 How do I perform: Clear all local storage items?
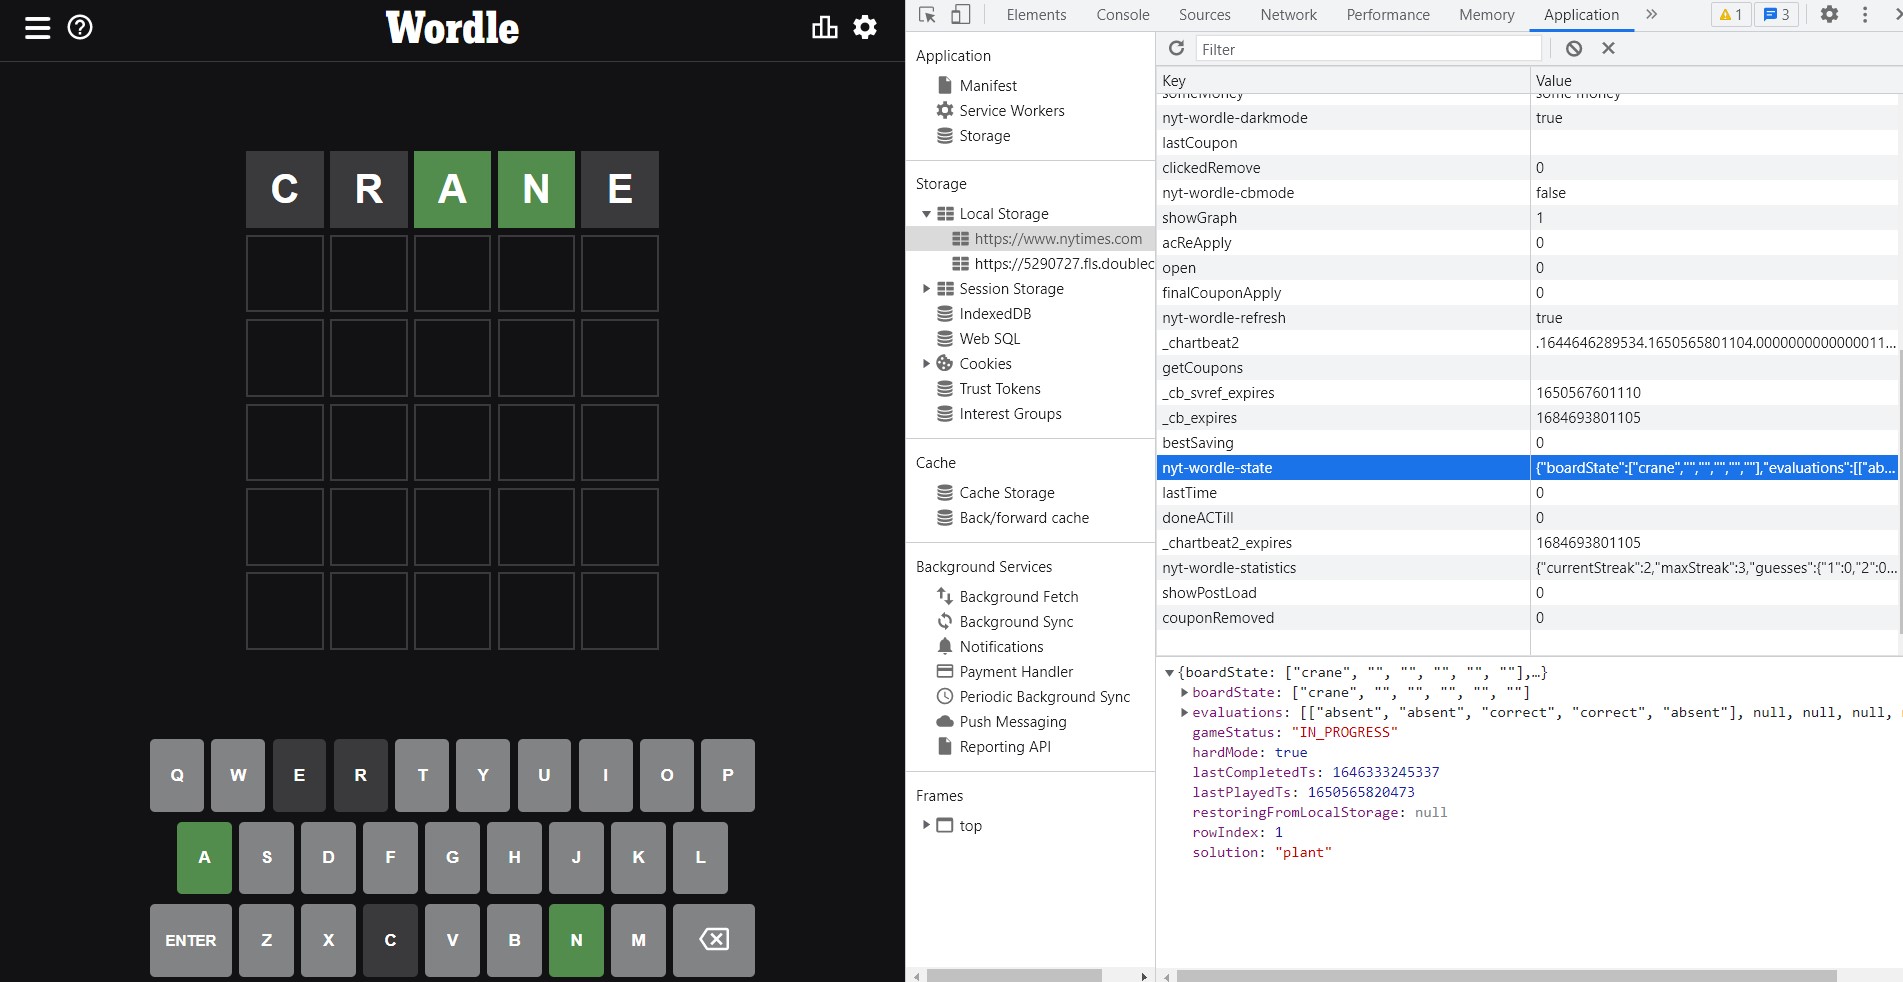(x=1573, y=48)
